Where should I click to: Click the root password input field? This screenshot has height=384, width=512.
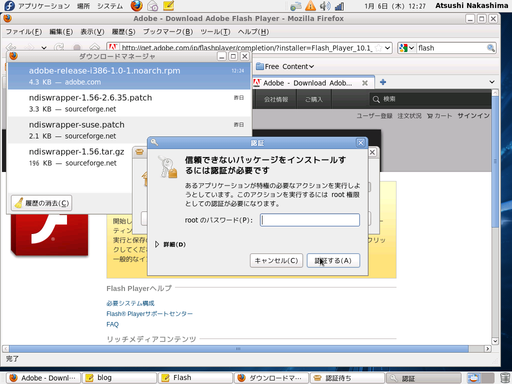(310, 220)
